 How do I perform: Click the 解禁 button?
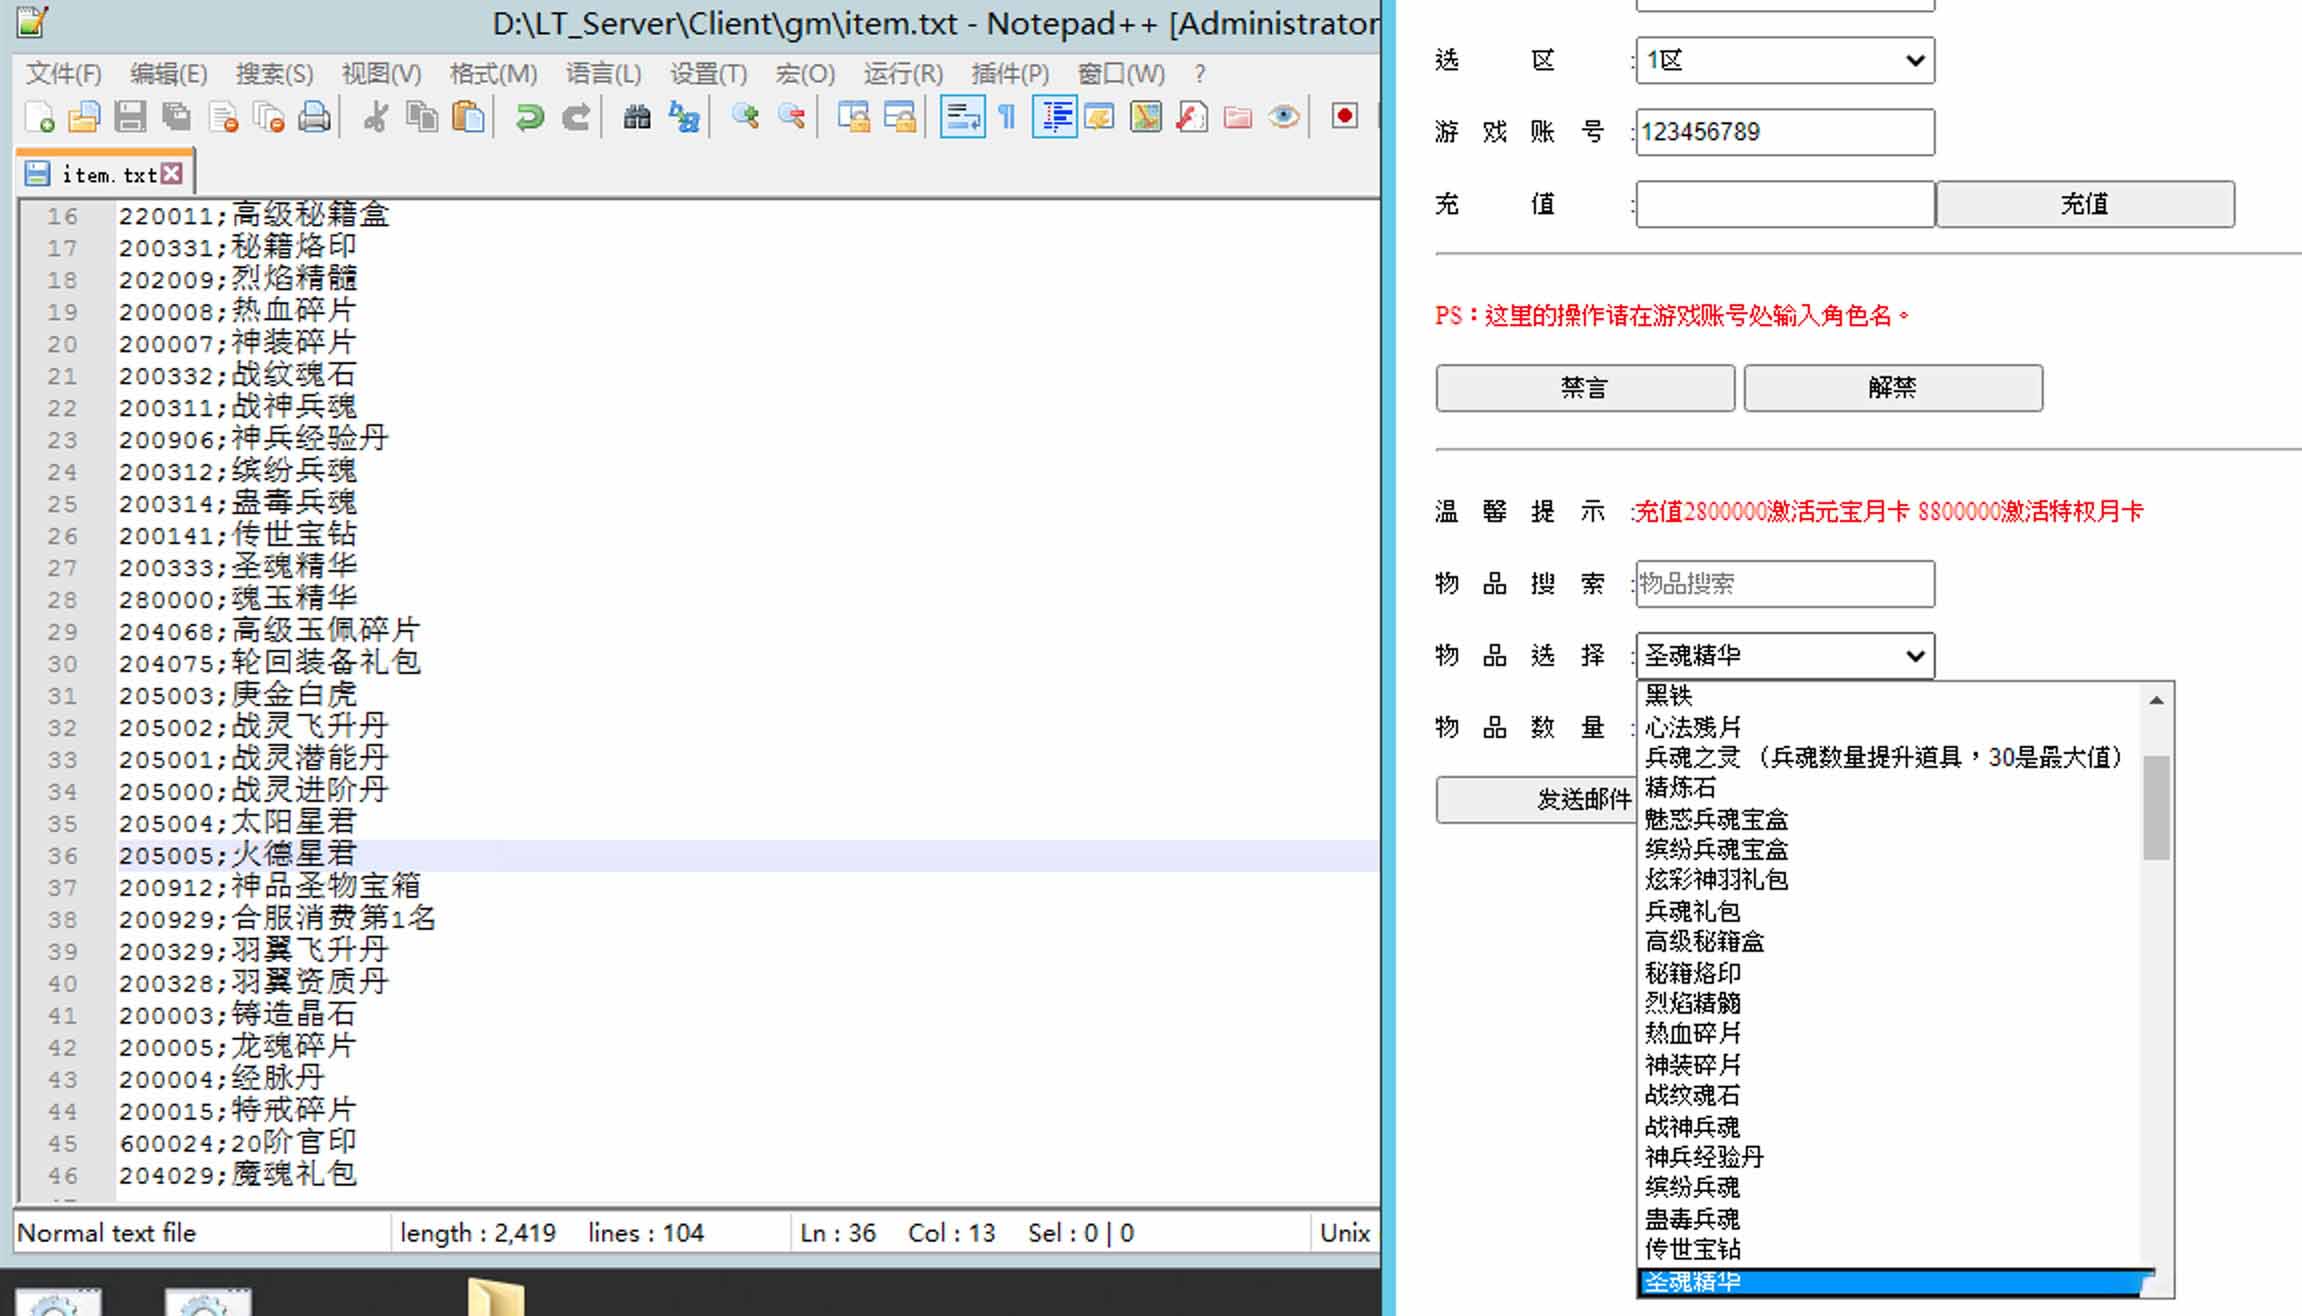[x=1893, y=388]
